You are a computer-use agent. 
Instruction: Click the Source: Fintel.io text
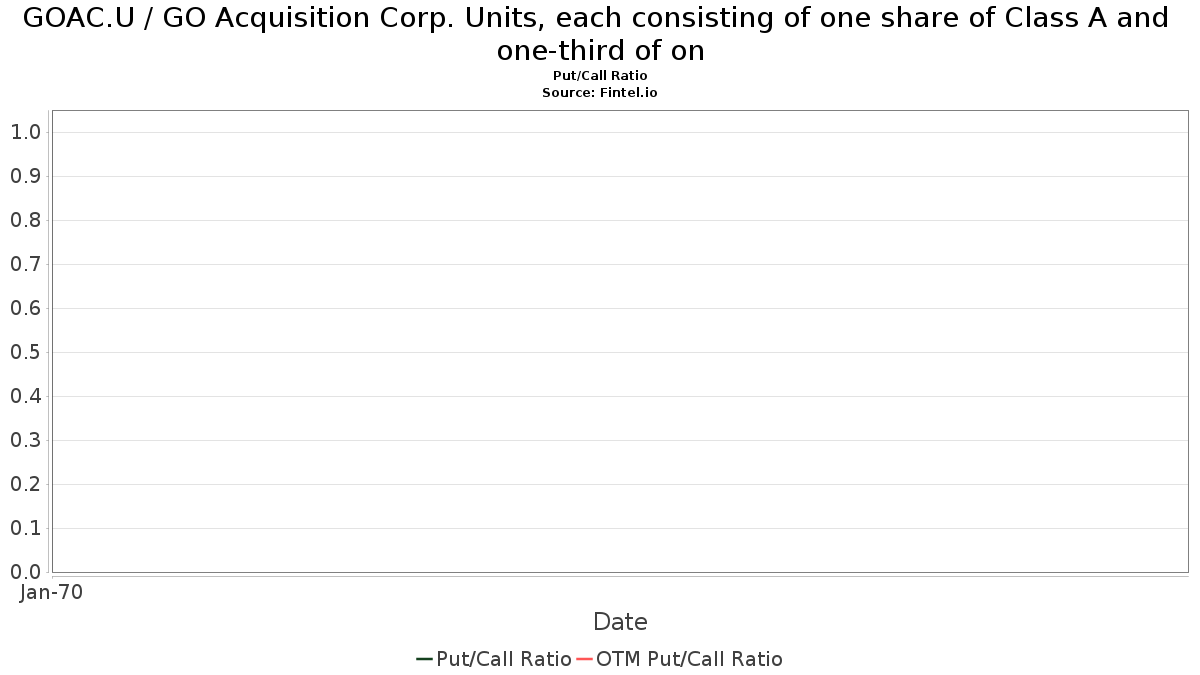[x=600, y=92]
